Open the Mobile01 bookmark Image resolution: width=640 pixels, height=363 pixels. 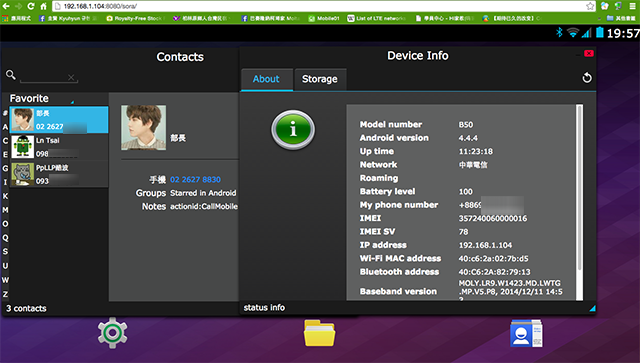324,18
